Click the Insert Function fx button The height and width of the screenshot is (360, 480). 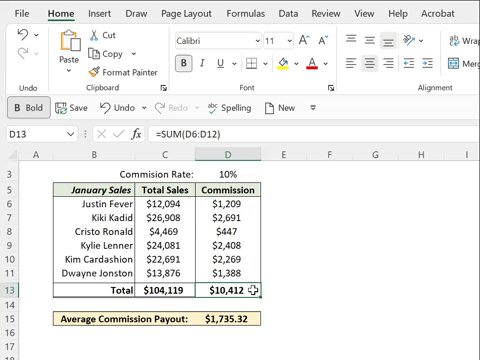click(x=136, y=134)
